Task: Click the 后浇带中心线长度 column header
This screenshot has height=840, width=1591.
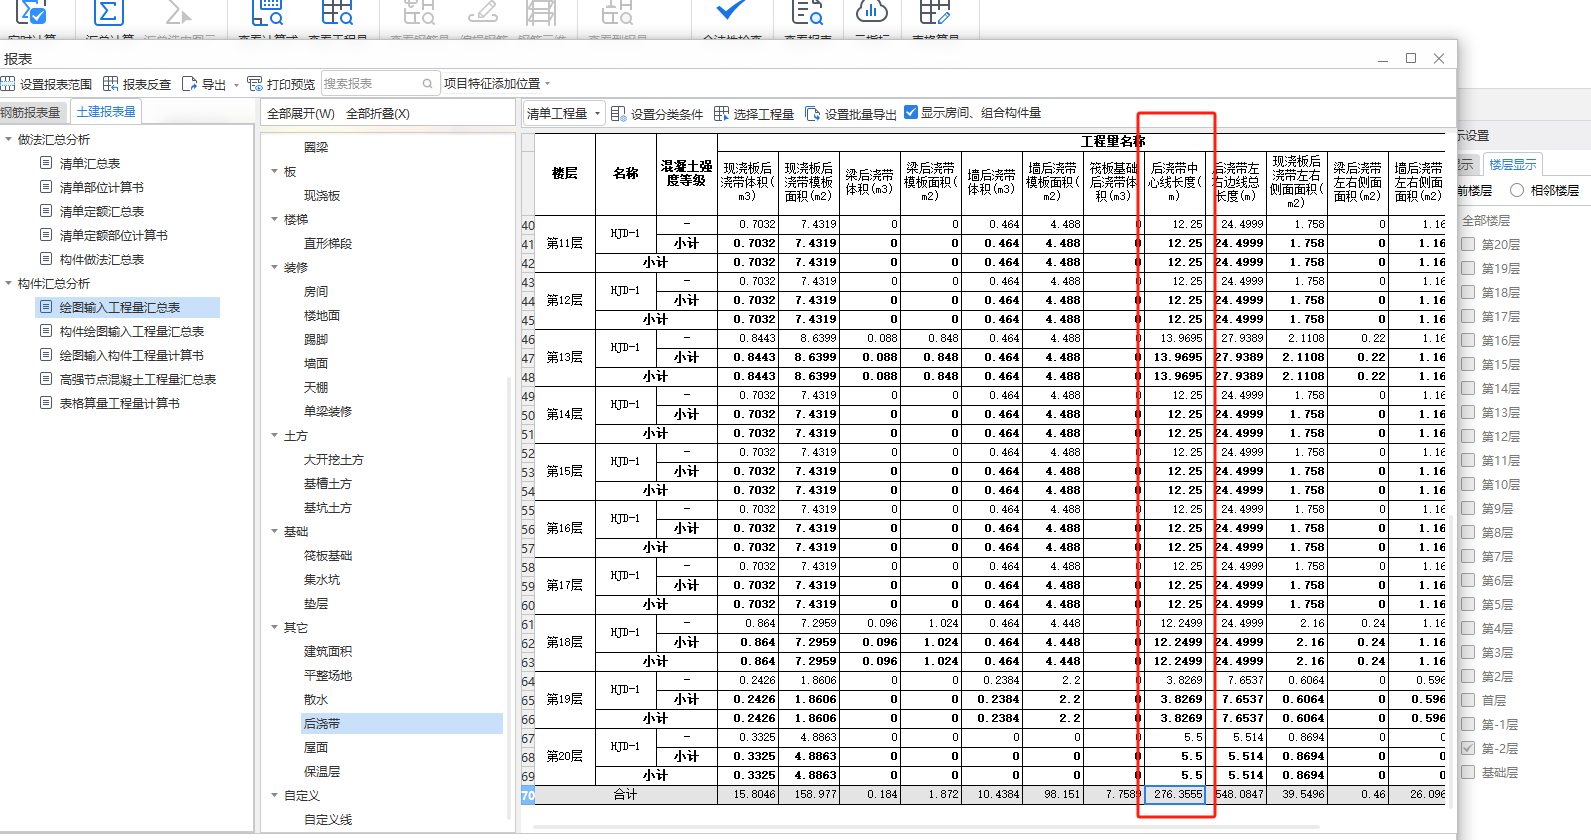Action: click(x=1175, y=182)
